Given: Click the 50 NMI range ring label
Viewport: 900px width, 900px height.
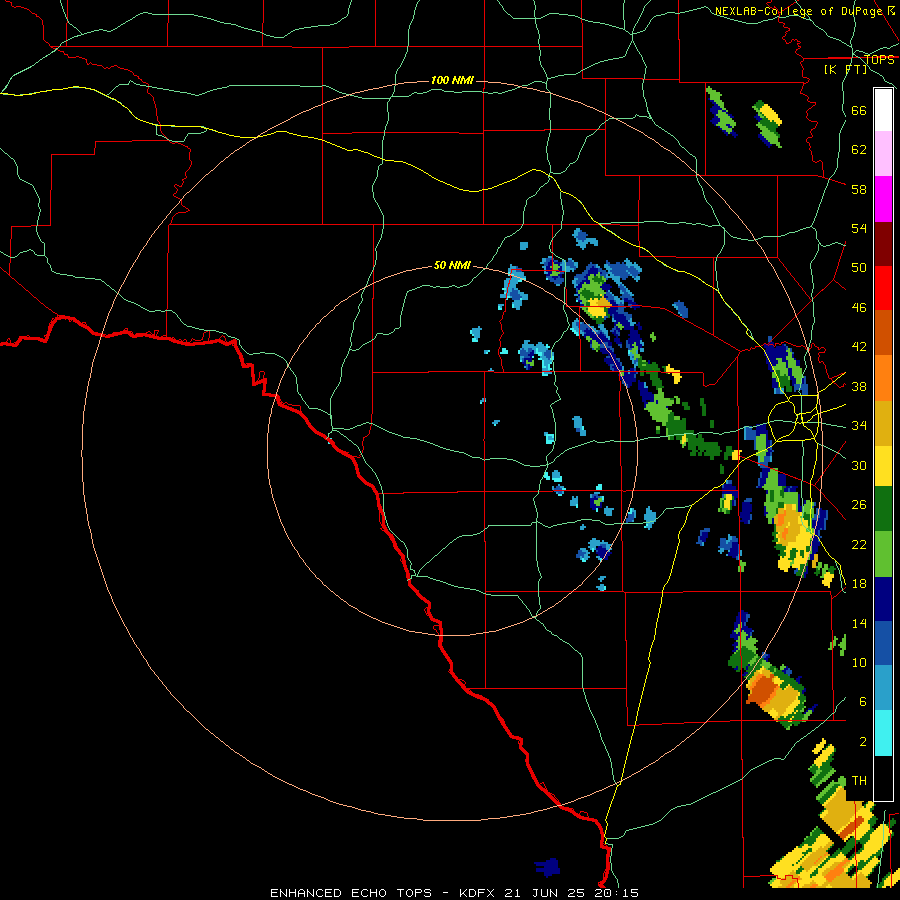Looking at the screenshot, I should (452, 265).
